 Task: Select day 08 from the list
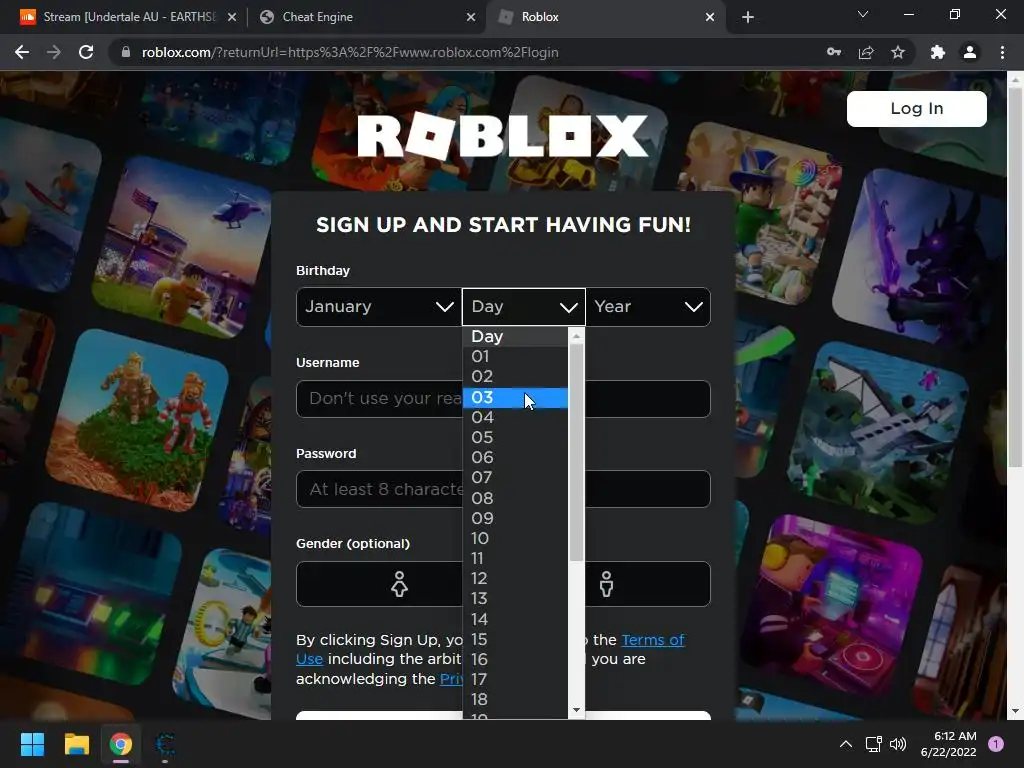click(515, 498)
